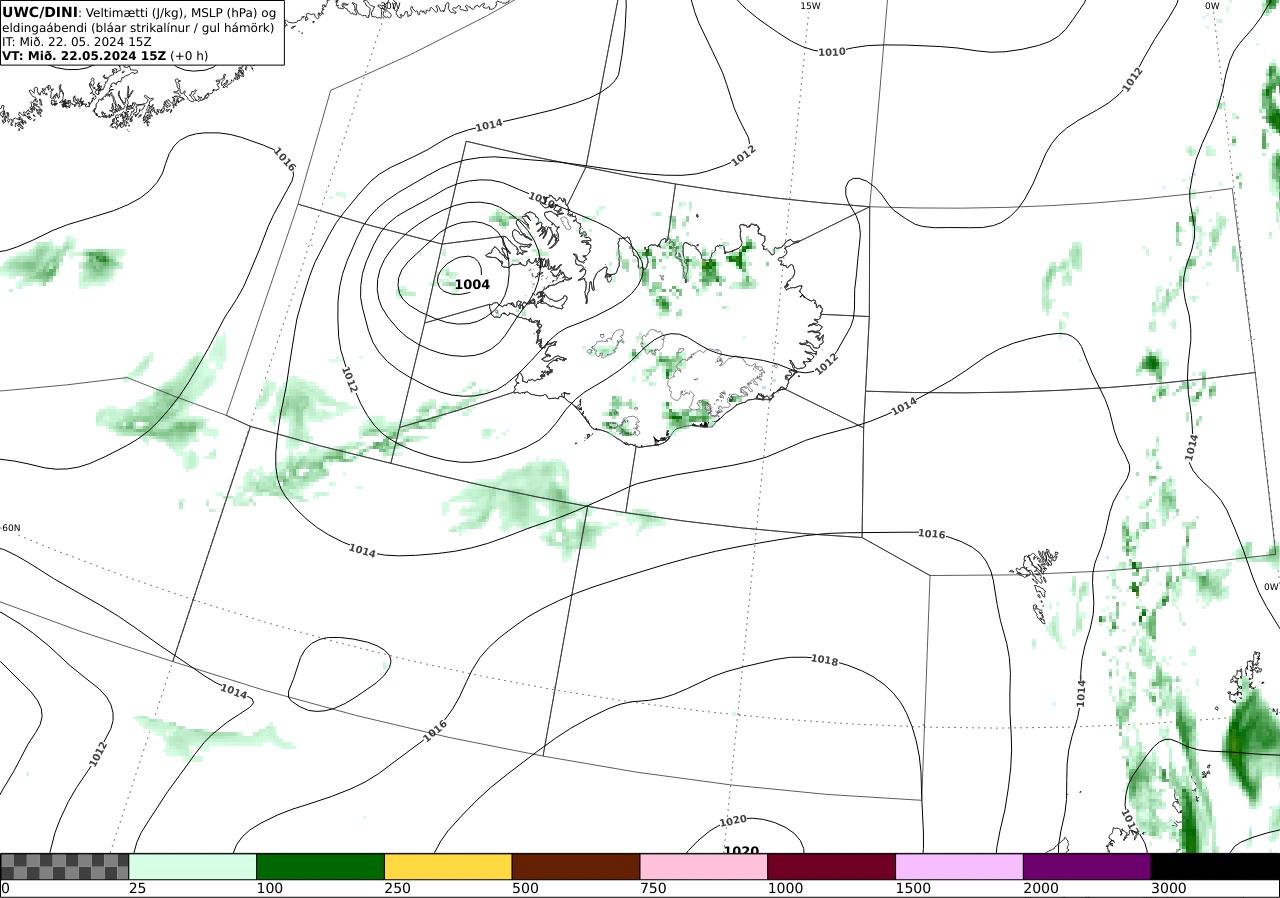Viewport: 1280px width, 898px height.
Task: Click the legend value 3000
Action: pos(1169,888)
